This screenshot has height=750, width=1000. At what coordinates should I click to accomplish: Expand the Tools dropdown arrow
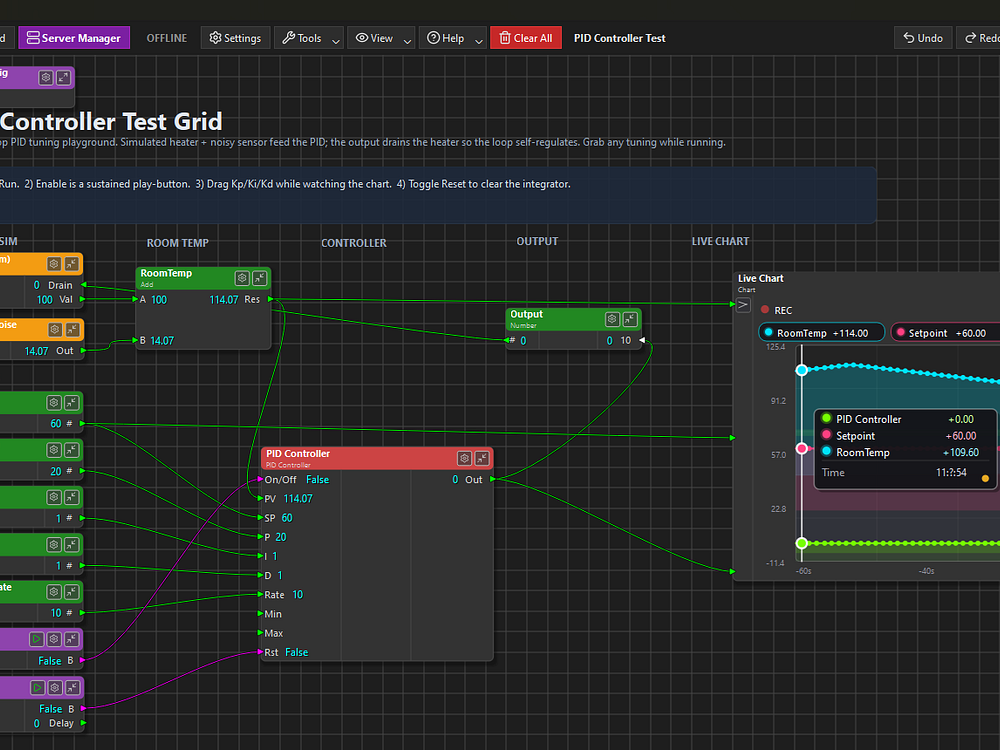336,39
